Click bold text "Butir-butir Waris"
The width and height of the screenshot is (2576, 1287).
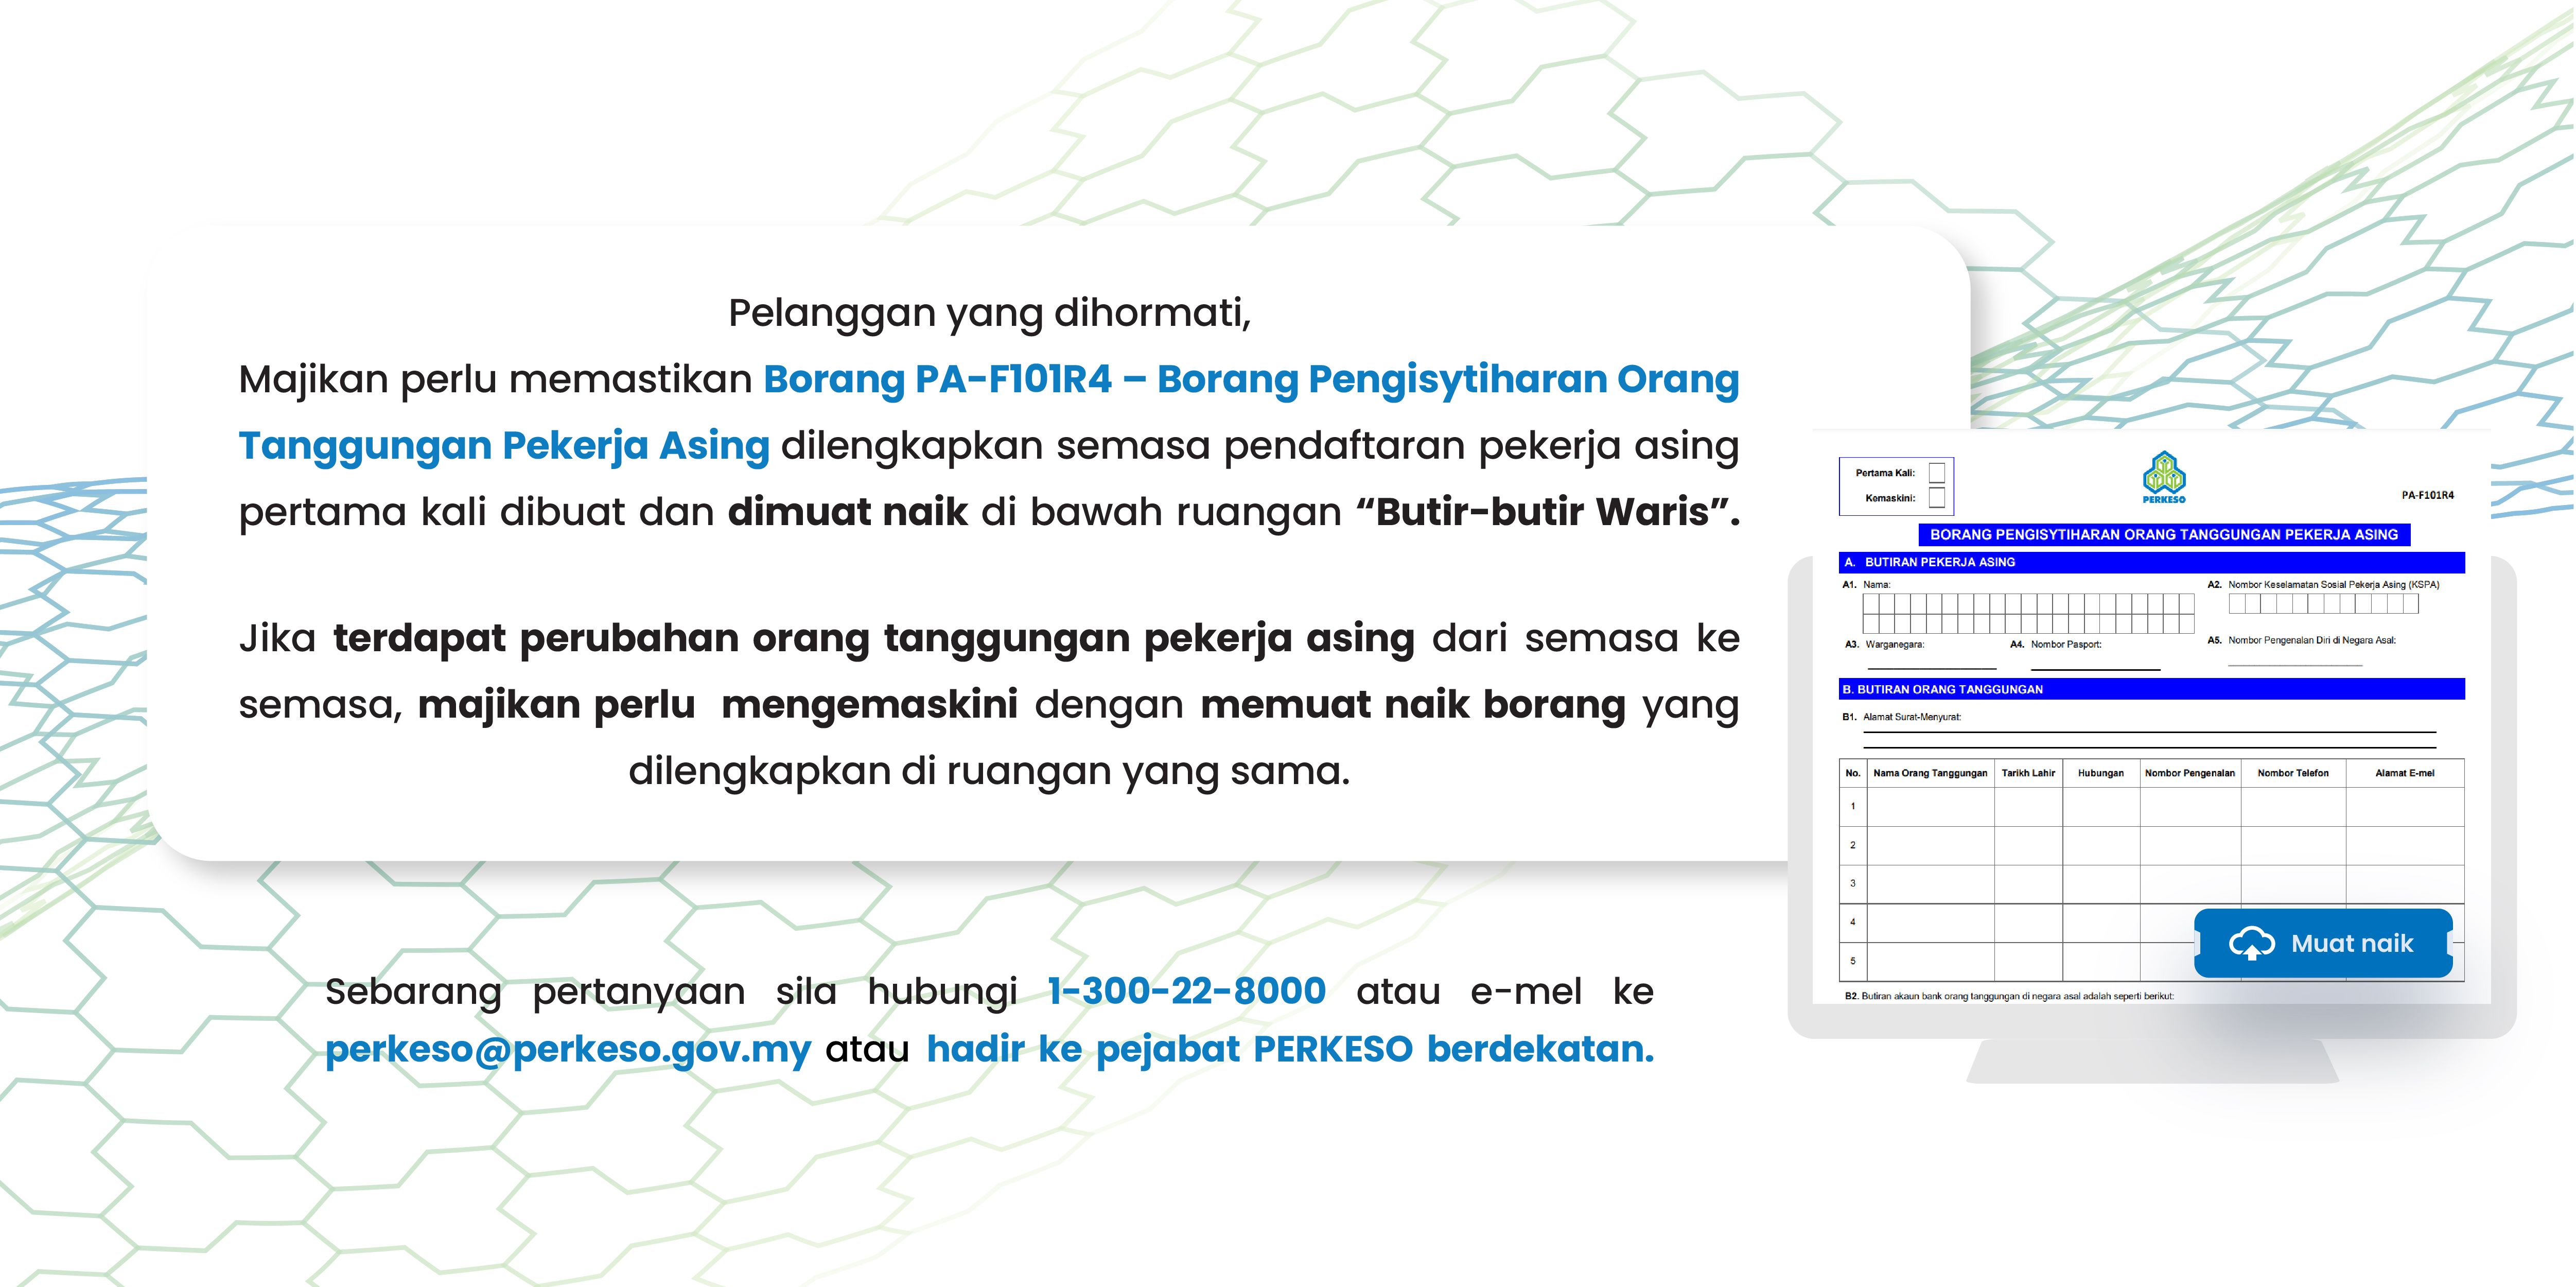pyautogui.click(x=1548, y=511)
